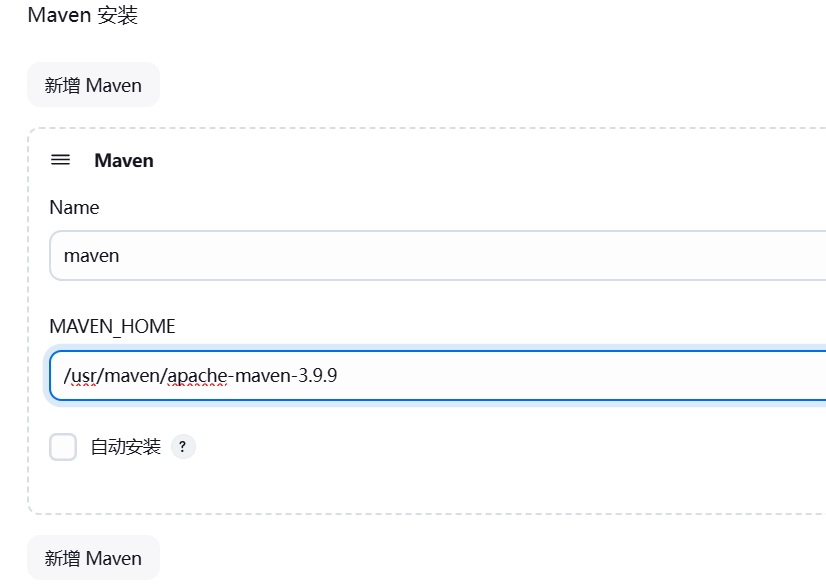Click the top 新增 Maven button
The height and width of the screenshot is (585, 826).
pos(93,85)
